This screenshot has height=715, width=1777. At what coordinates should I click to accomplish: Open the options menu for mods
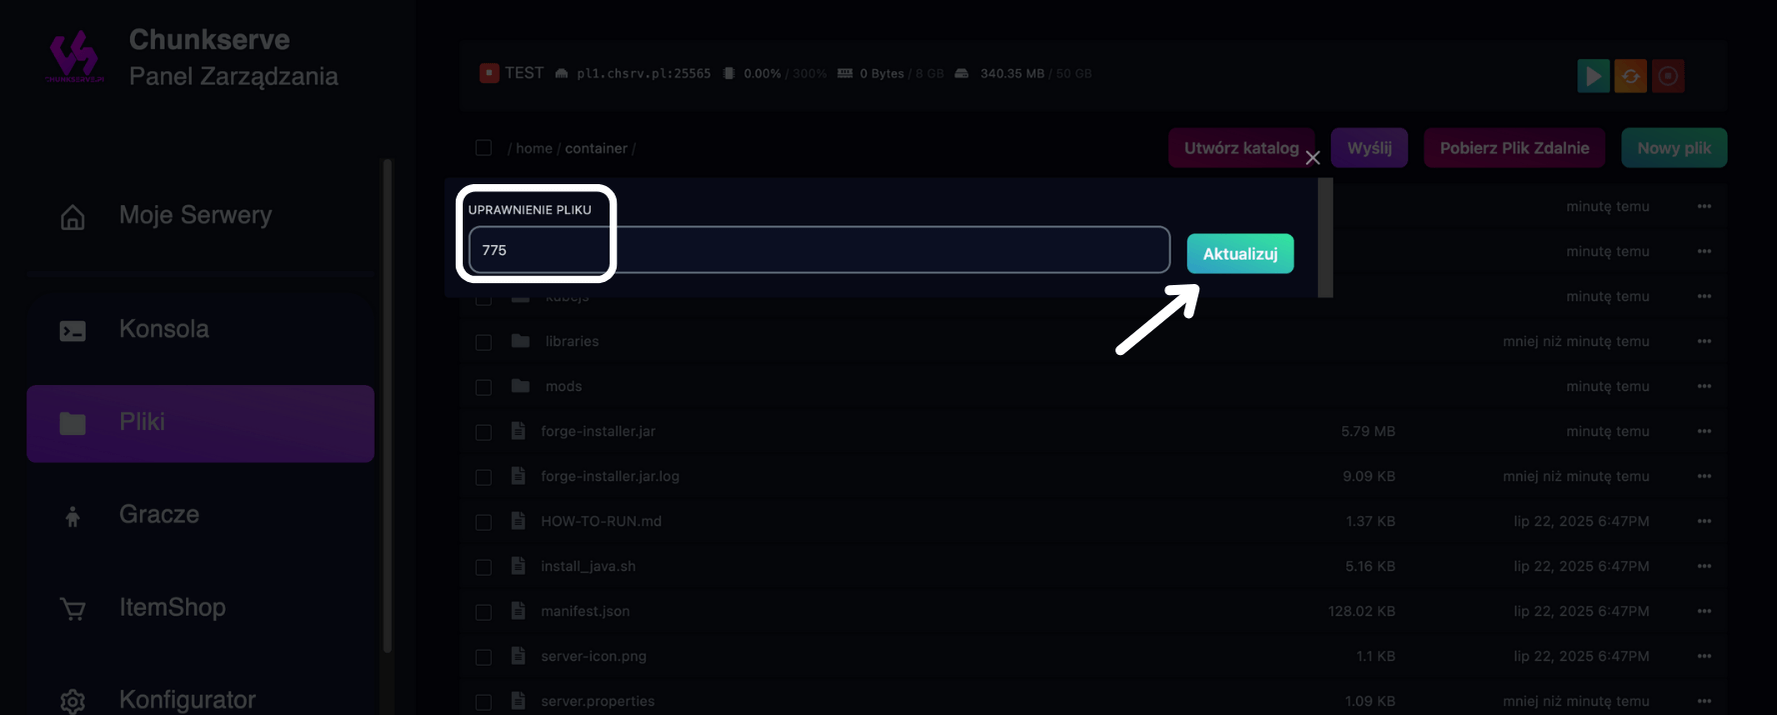pos(1704,386)
